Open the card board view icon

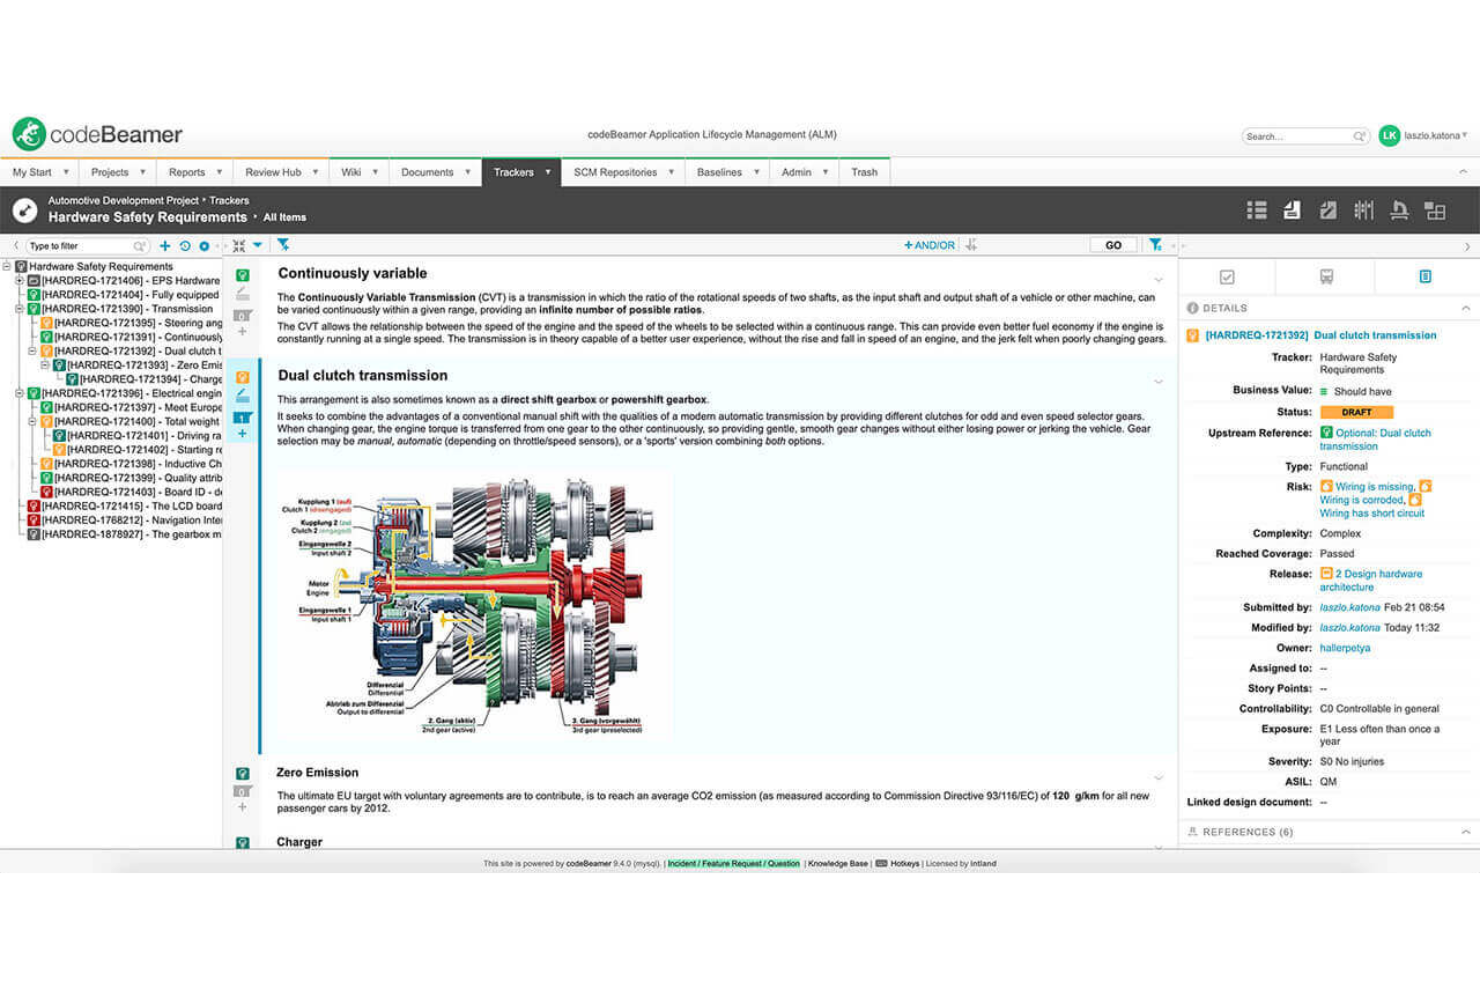(1364, 210)
